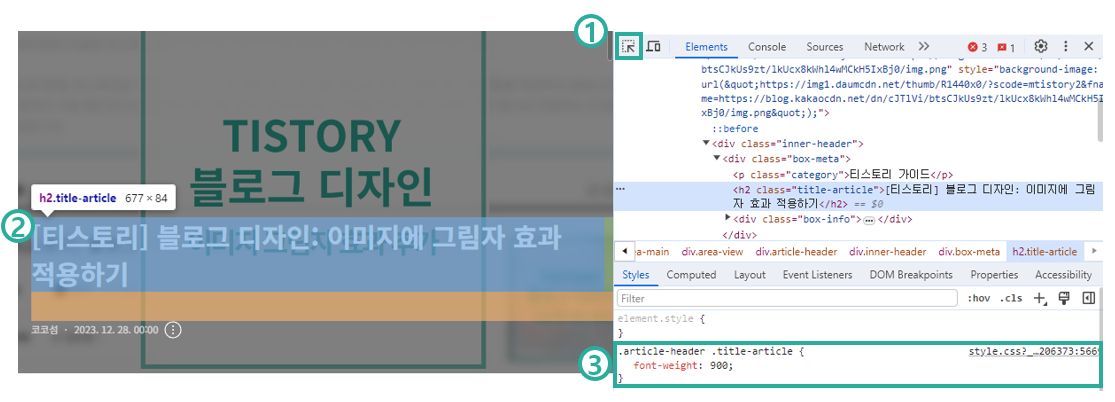Switch to the Elements tab

(x=706, y=47)
